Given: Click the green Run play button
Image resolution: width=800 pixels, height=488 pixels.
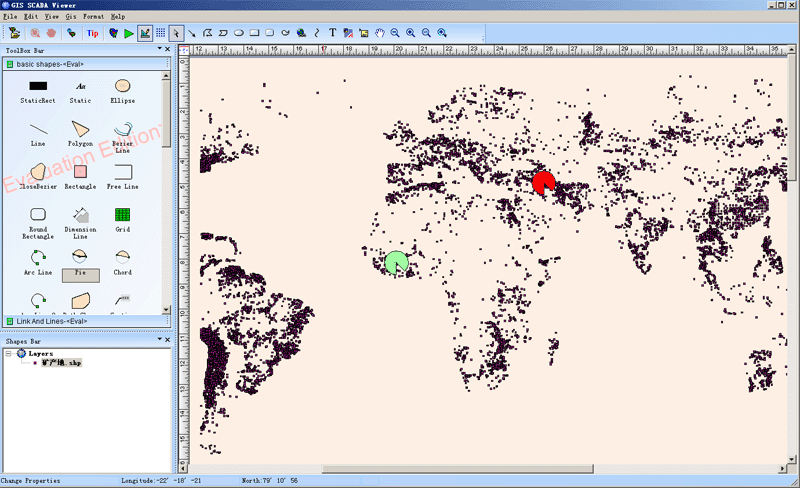Looking at the screenshot, I should pyautogui.click(x=129, y=33).
